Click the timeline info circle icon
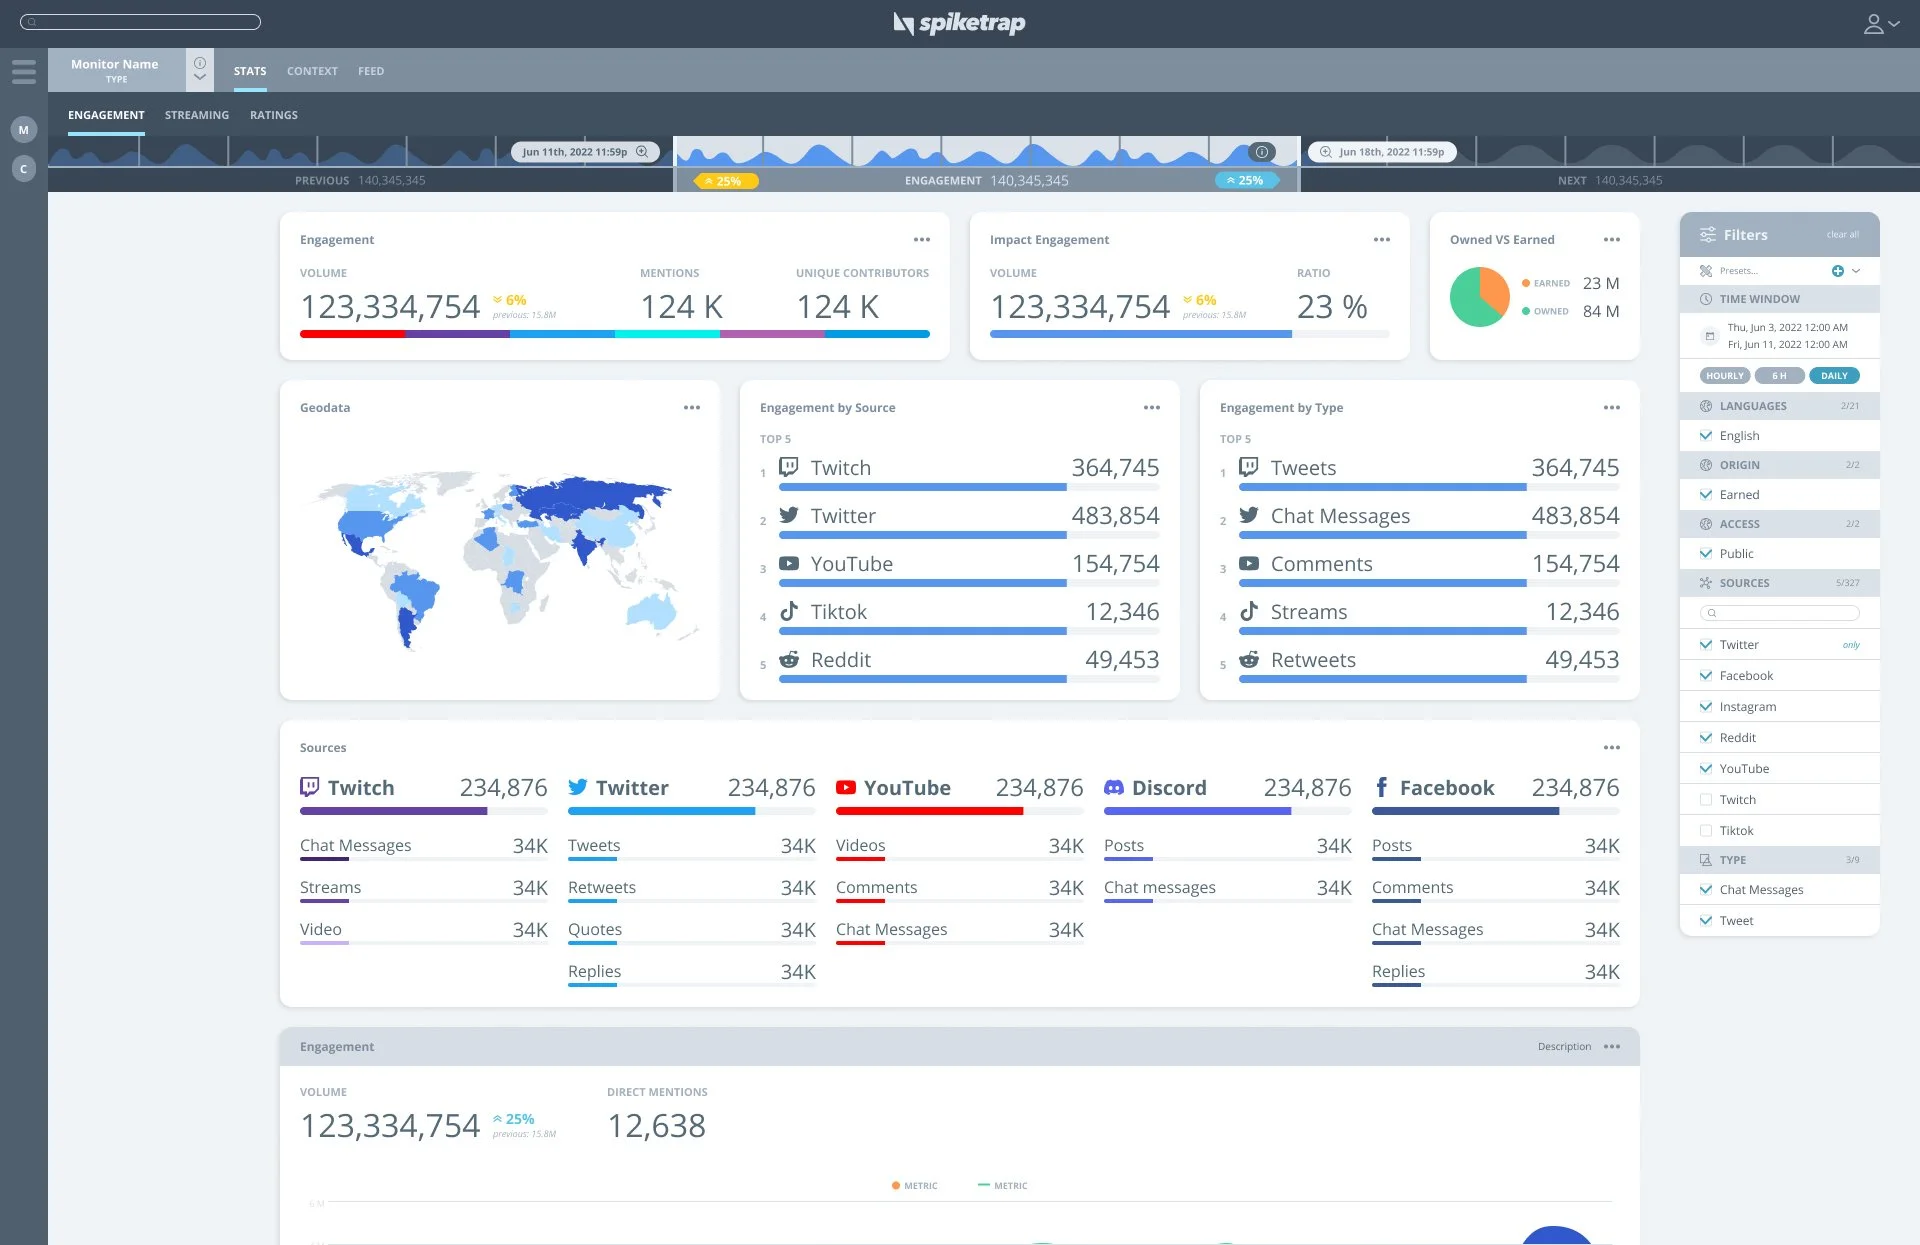This screenshot has height=1245, width=1920. (1262, 152)
